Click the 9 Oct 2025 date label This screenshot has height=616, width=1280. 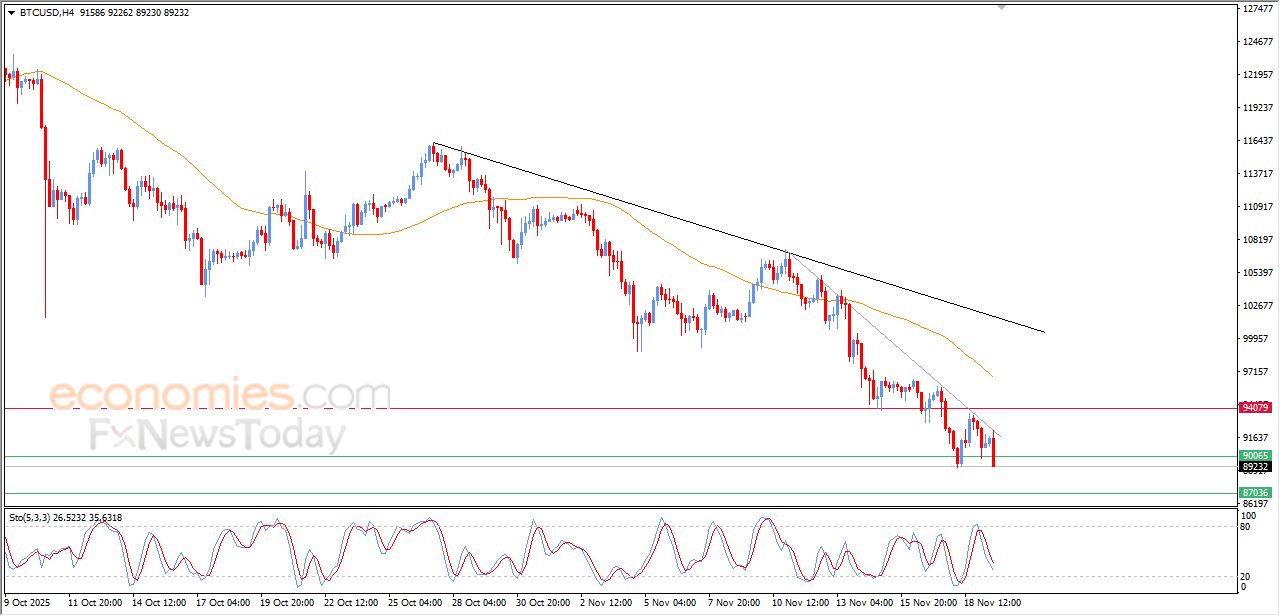(26, 604)
